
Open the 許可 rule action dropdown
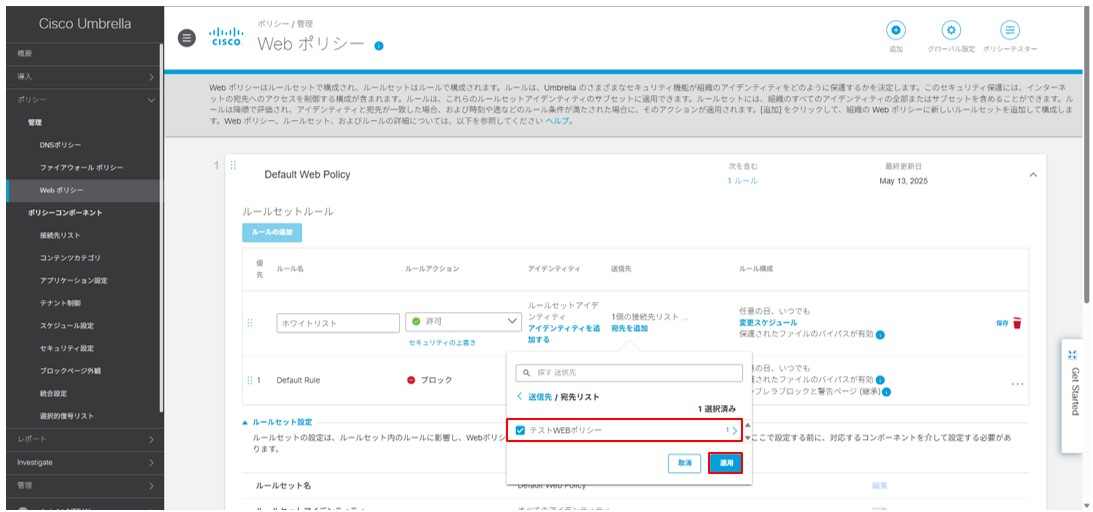[x=464, y=322]
